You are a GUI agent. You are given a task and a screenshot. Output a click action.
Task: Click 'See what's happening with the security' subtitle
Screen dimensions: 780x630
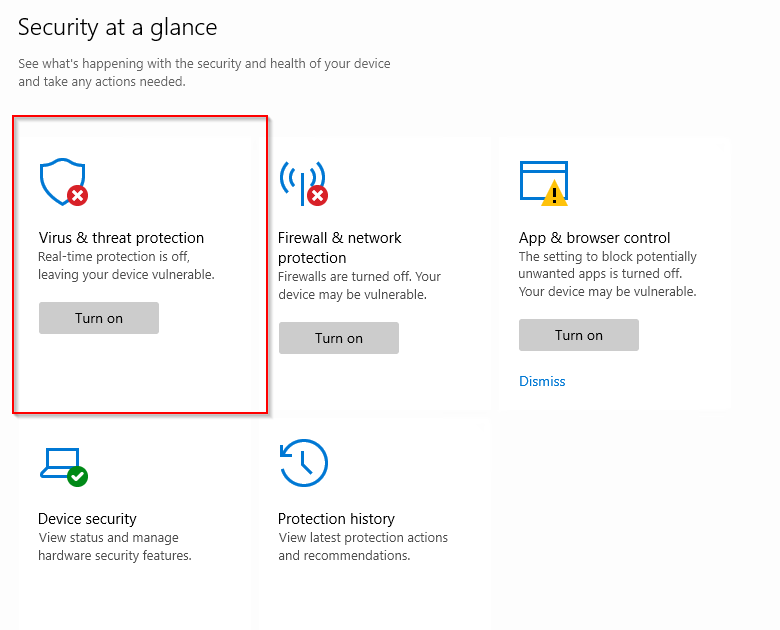204,73
